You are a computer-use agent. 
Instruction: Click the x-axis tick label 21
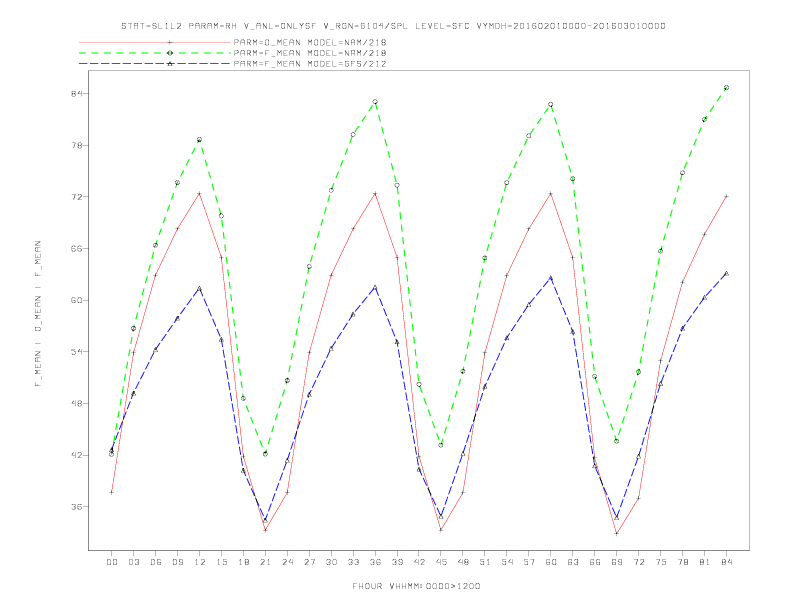(x=265, y=562)
